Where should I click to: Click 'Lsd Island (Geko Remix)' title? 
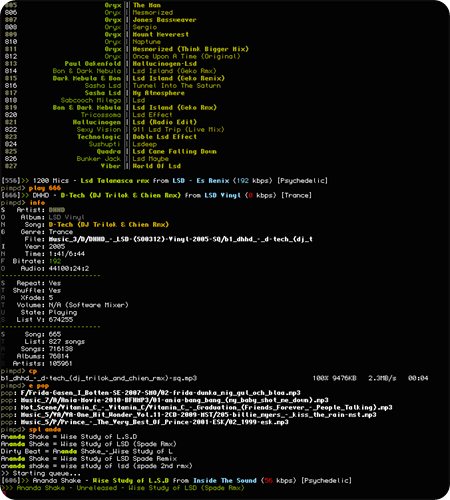[179, 79]
